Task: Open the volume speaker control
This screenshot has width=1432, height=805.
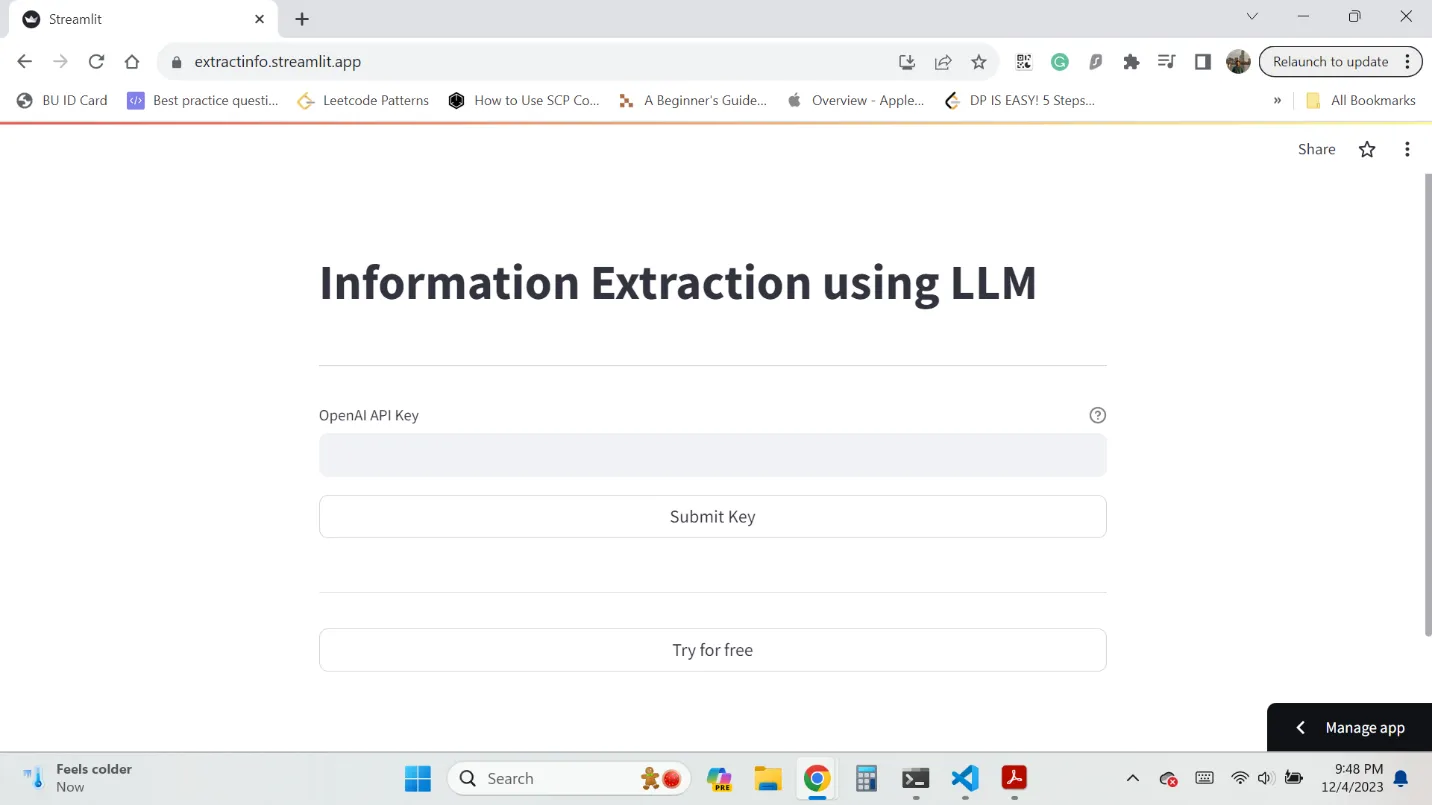Action: tap(1265, 778)
